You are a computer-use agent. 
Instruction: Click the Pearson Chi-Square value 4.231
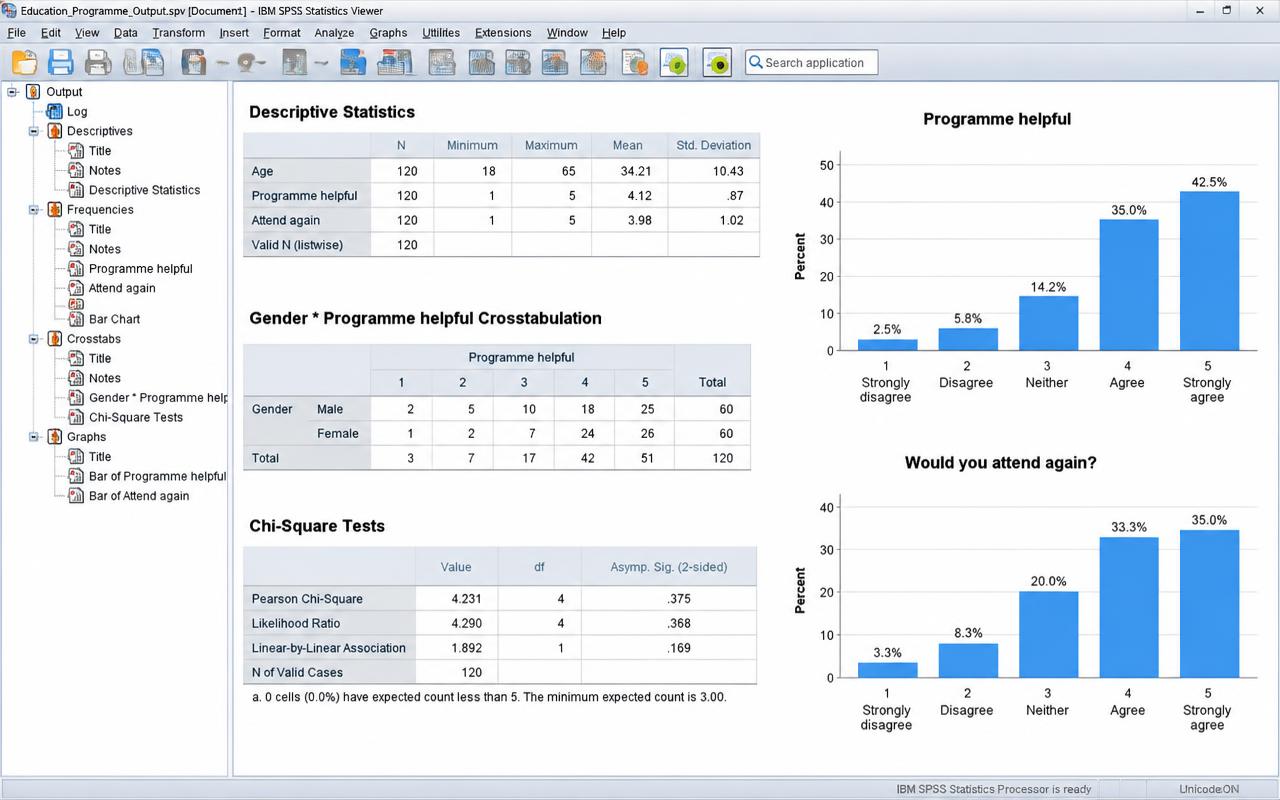(467, 599)
